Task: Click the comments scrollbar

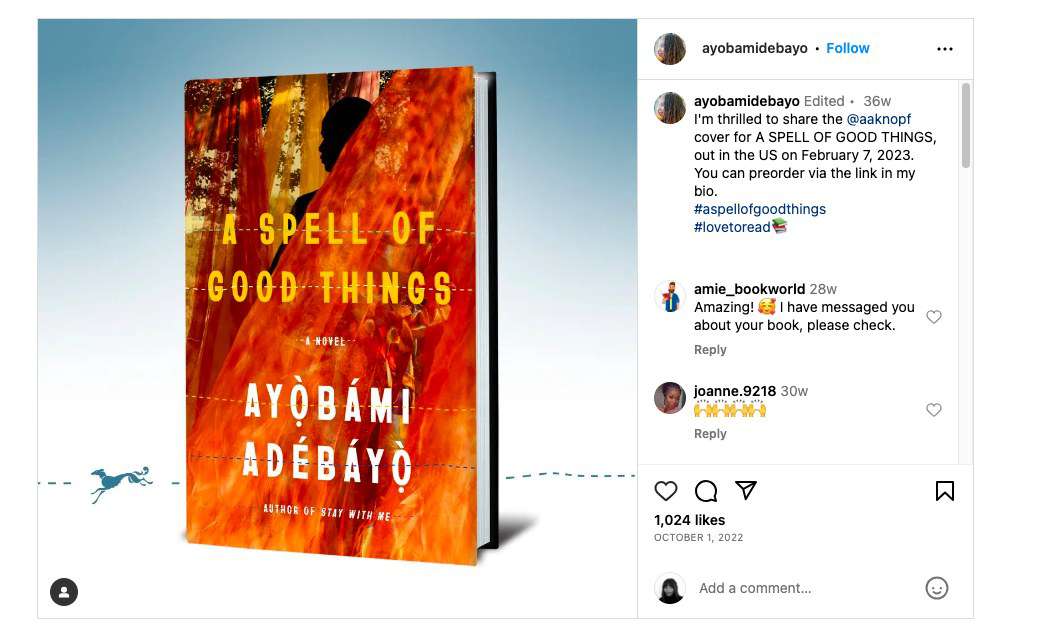Action: point(966,125)
